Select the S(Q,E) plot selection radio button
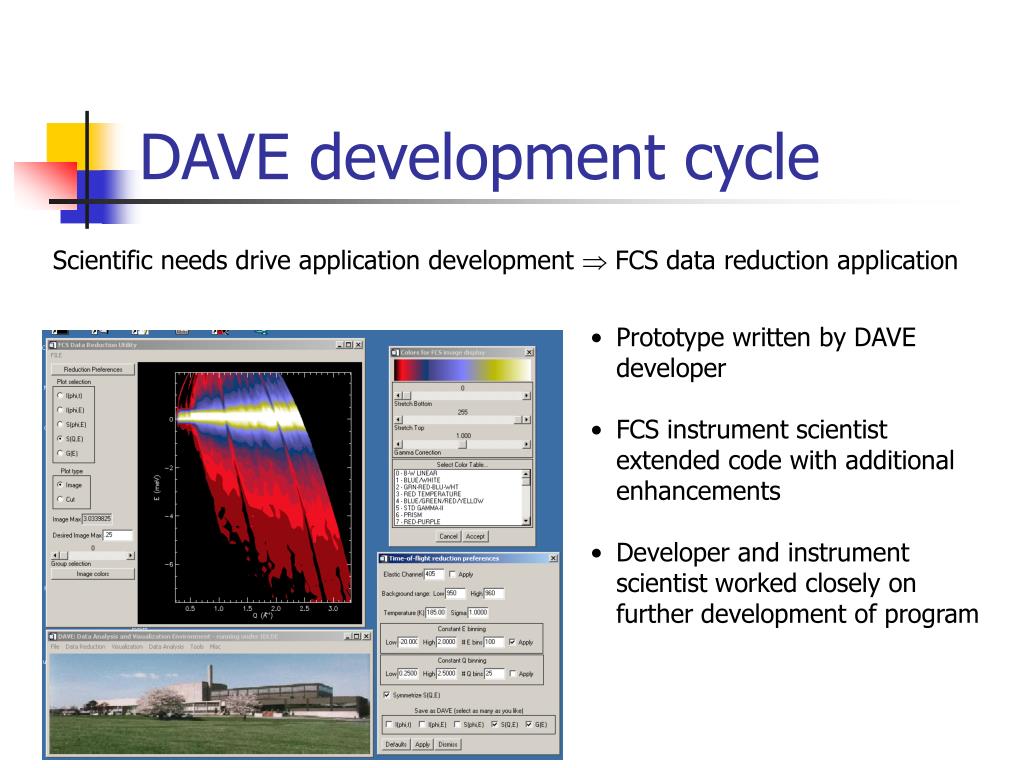The width and height of the screenshot is (1024, 768). pyautogui.click(x=60, y=439)
